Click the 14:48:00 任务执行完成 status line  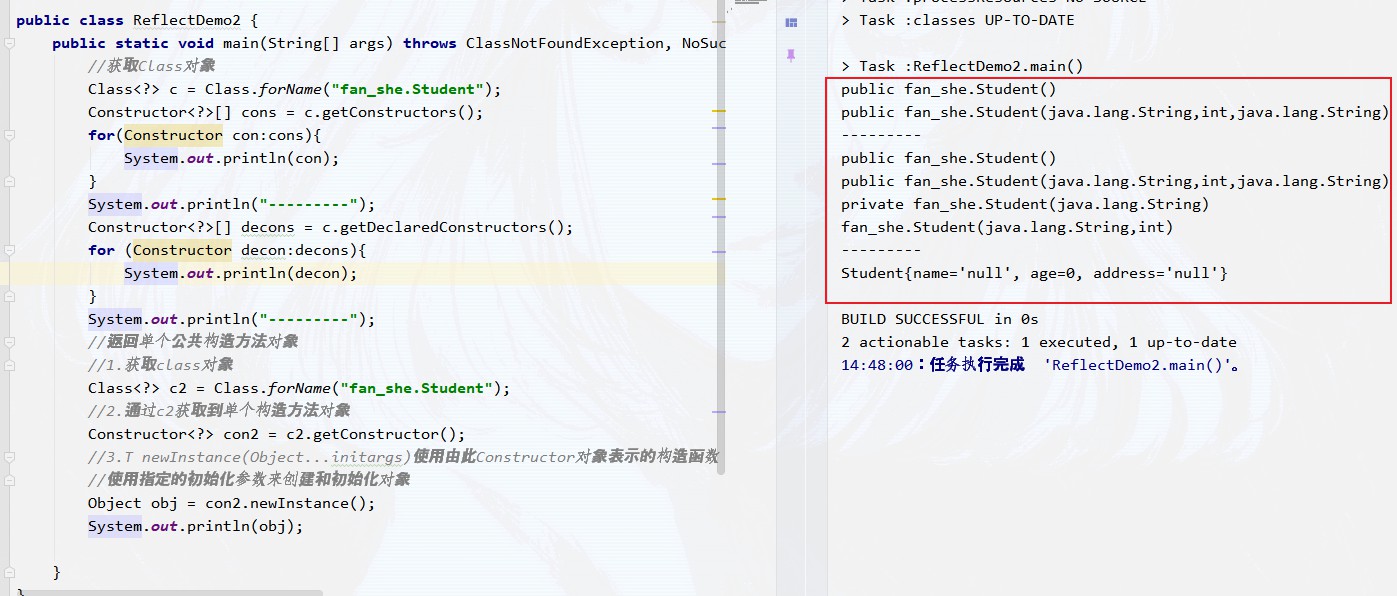point(1041,365)
